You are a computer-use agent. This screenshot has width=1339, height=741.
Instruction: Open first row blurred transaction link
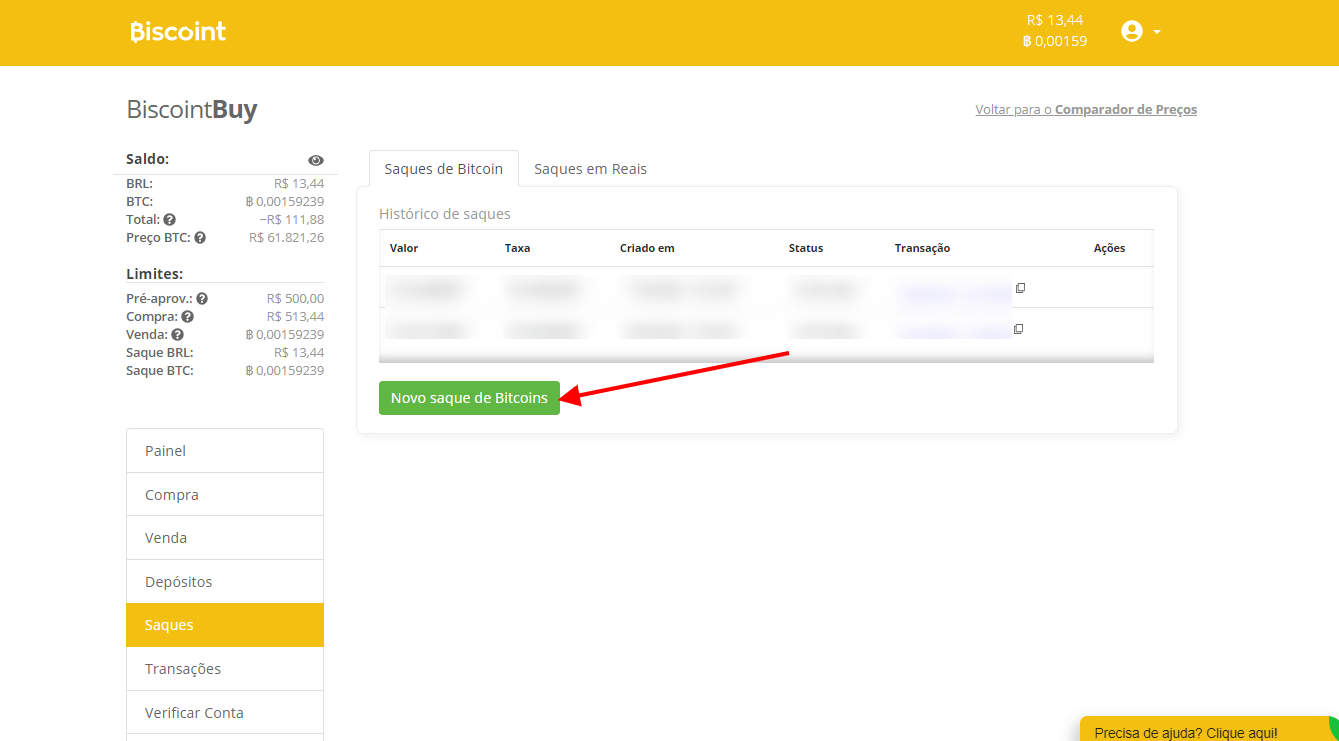[955, 291]
